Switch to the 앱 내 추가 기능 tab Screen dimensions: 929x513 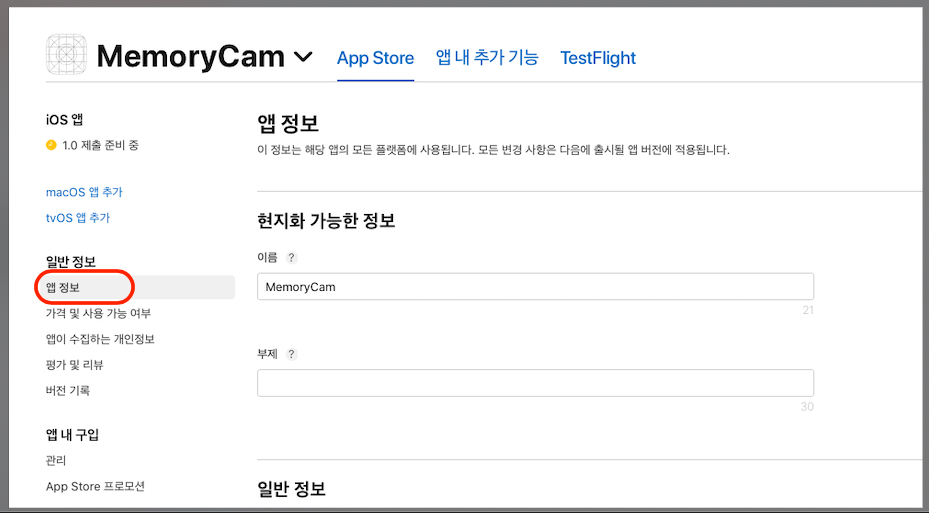(487, 57)
